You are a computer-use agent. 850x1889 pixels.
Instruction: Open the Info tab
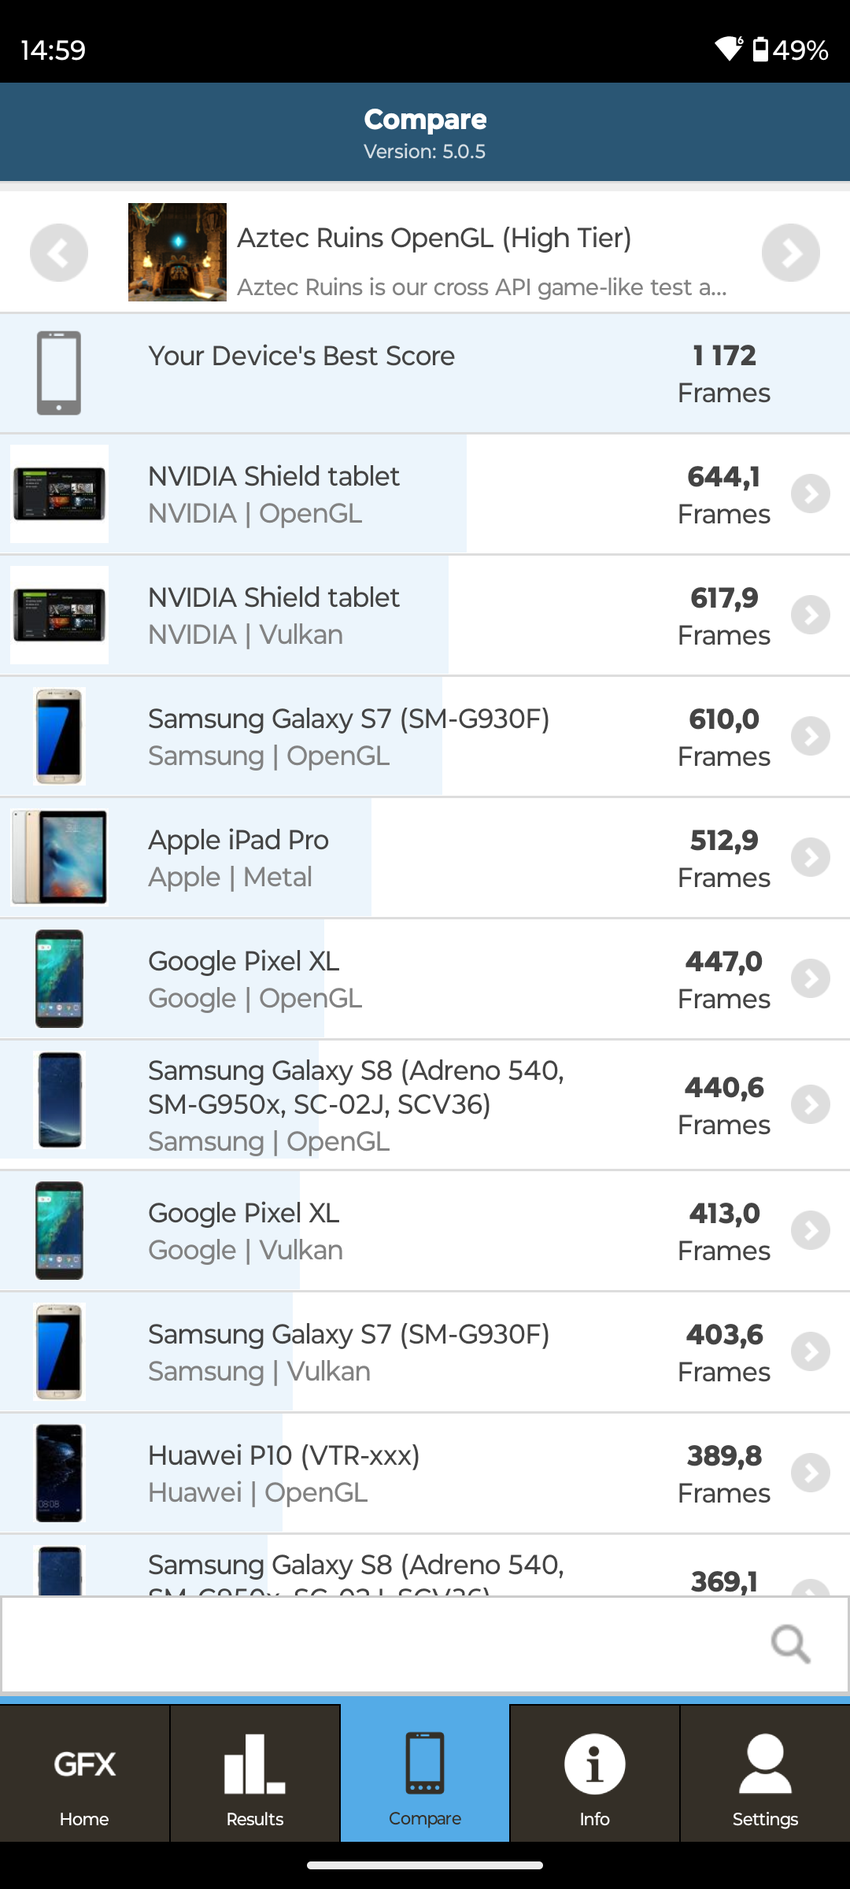594,1773
